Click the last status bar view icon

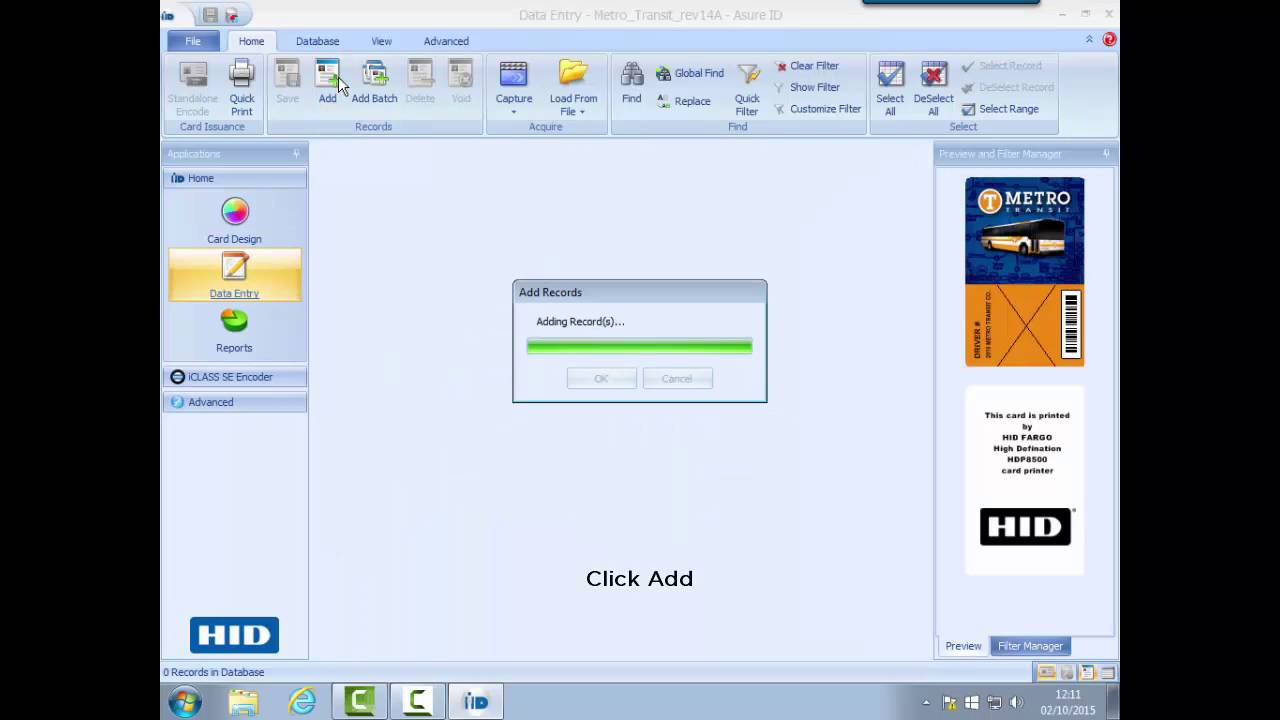[1107, 673]
